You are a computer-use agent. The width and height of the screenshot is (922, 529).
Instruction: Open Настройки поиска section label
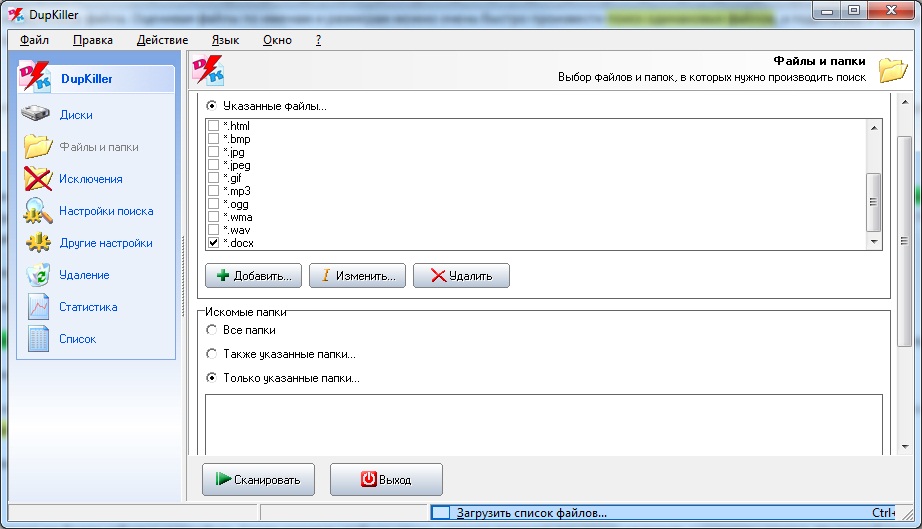[106, 211]
